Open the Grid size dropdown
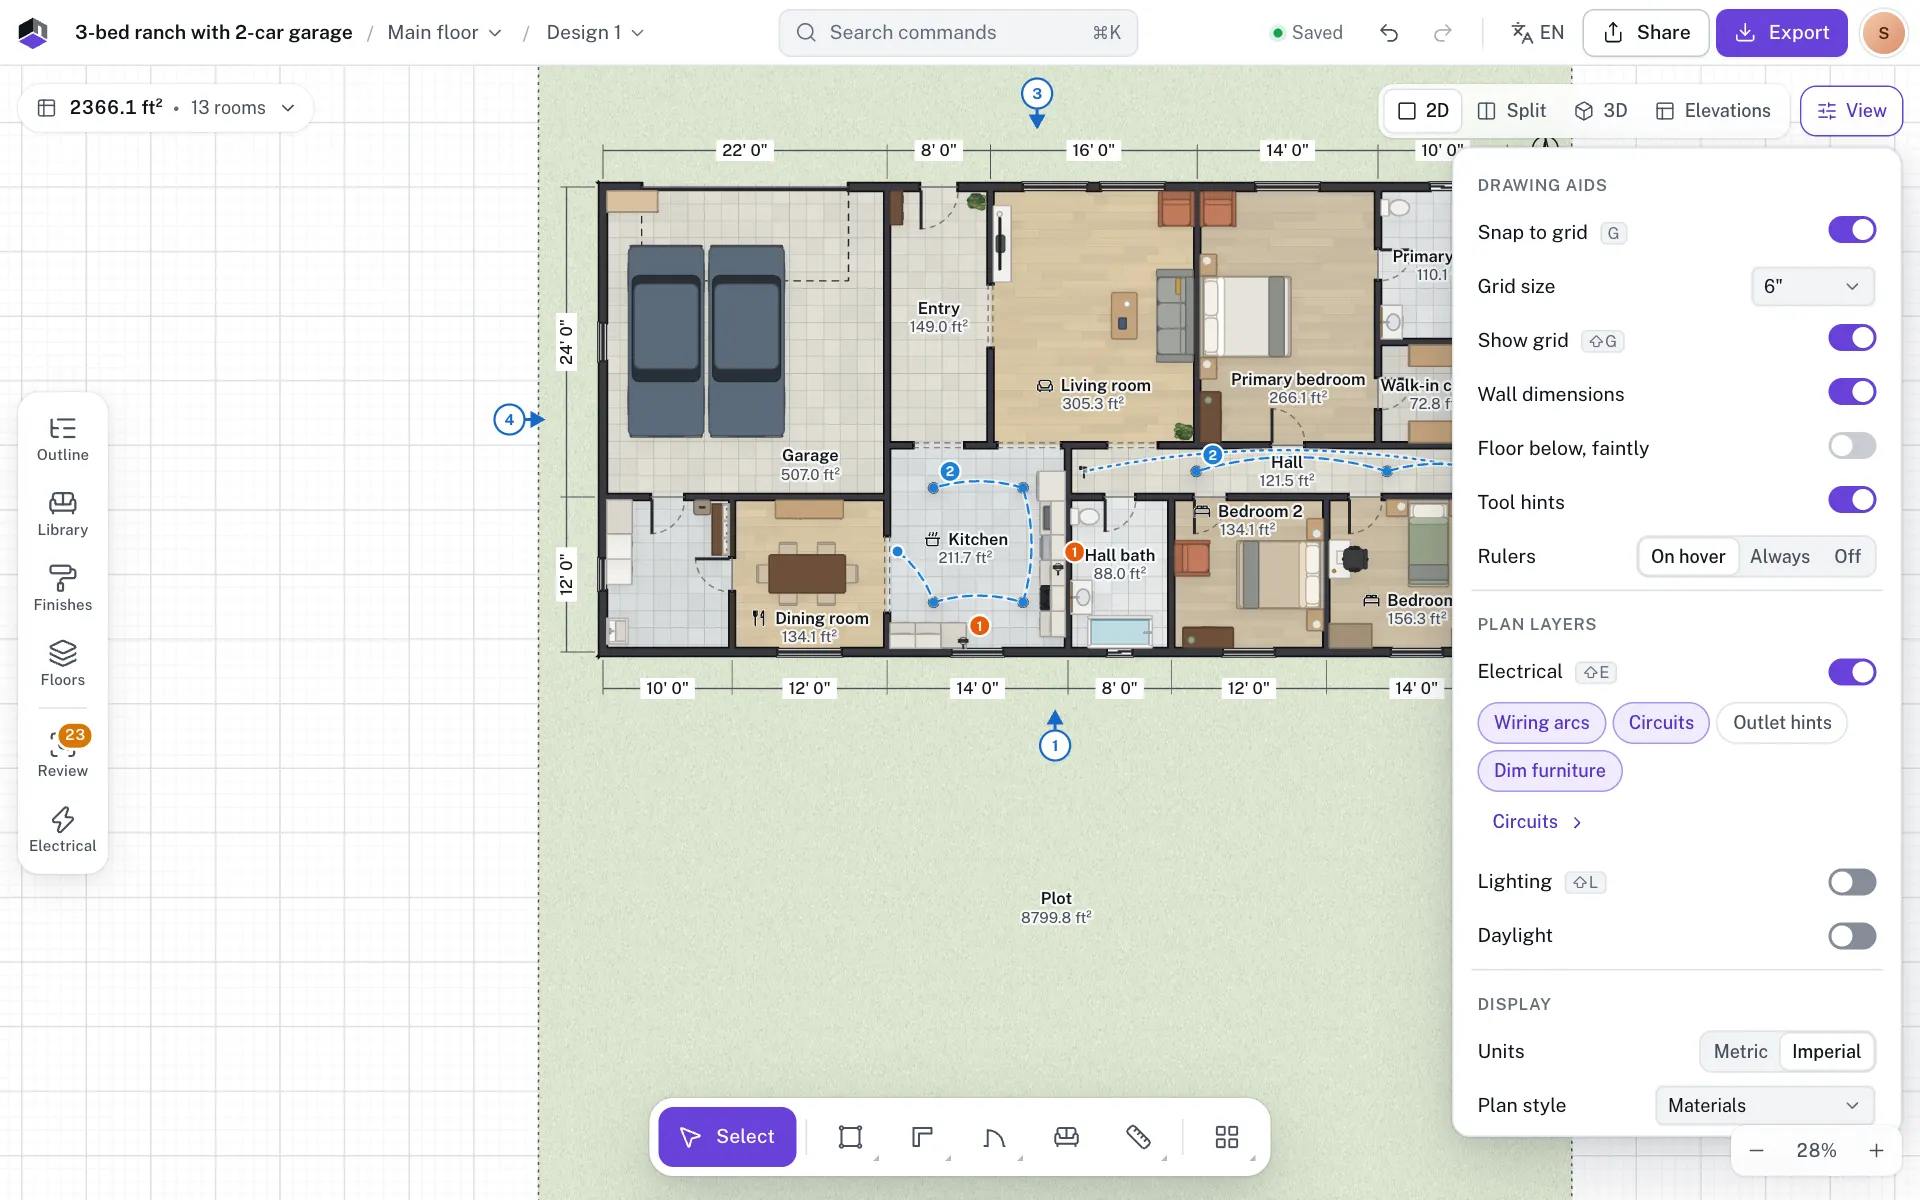 [1812, 286]
